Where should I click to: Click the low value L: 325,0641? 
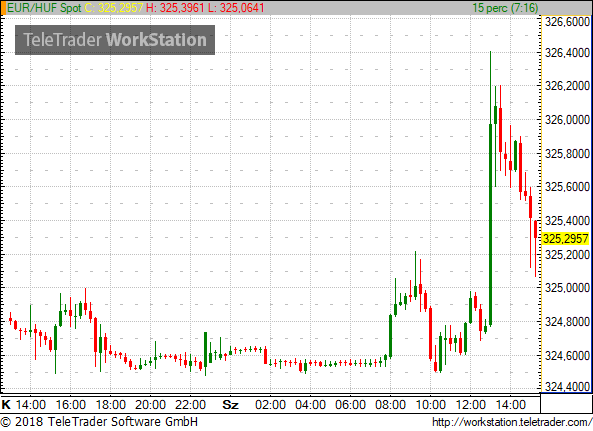pos(236,8)
